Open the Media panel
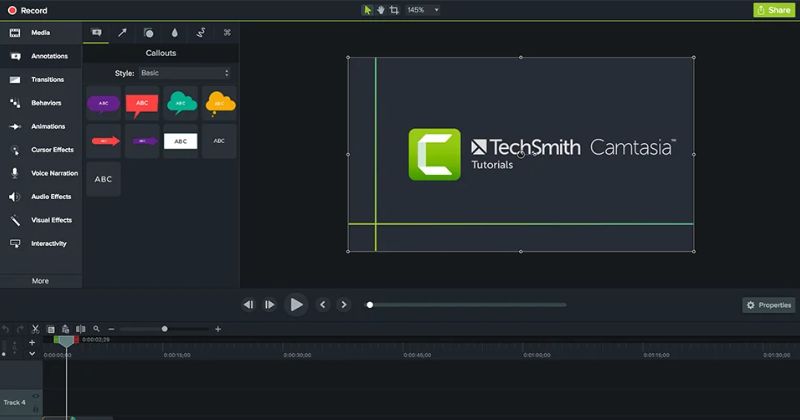This screenshot has height=420, width=800. point(41,33)
